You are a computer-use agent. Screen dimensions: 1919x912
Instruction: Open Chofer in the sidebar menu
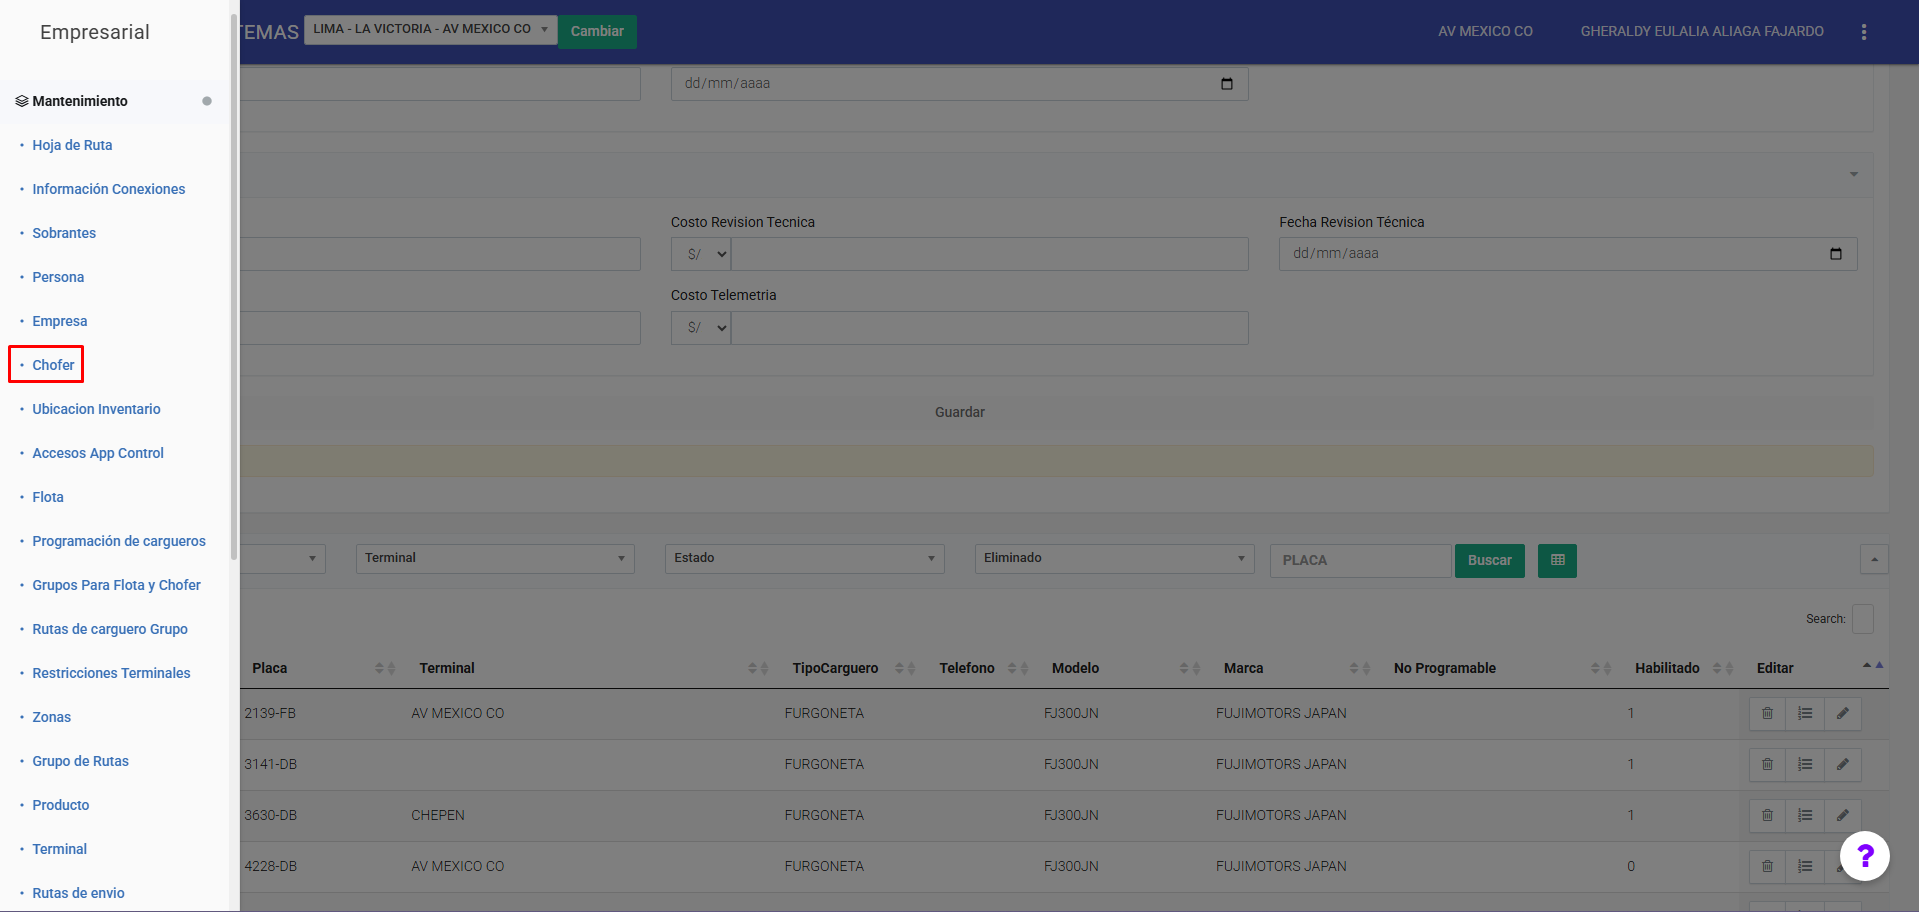(x=53, y=365)
